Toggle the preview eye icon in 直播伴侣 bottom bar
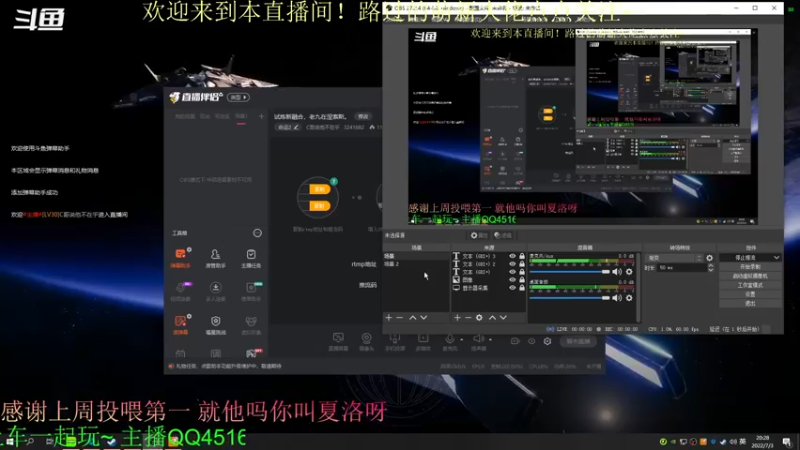Screen dimensions: 800x450 [x=531, y=341]
